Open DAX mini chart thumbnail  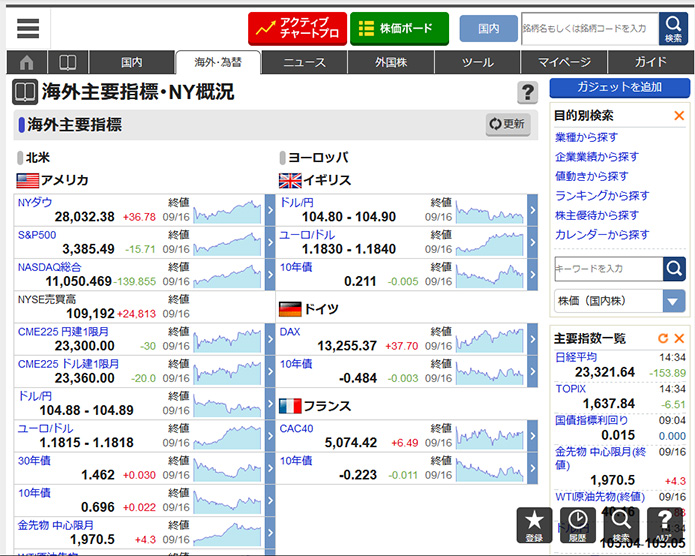(490, 340)
